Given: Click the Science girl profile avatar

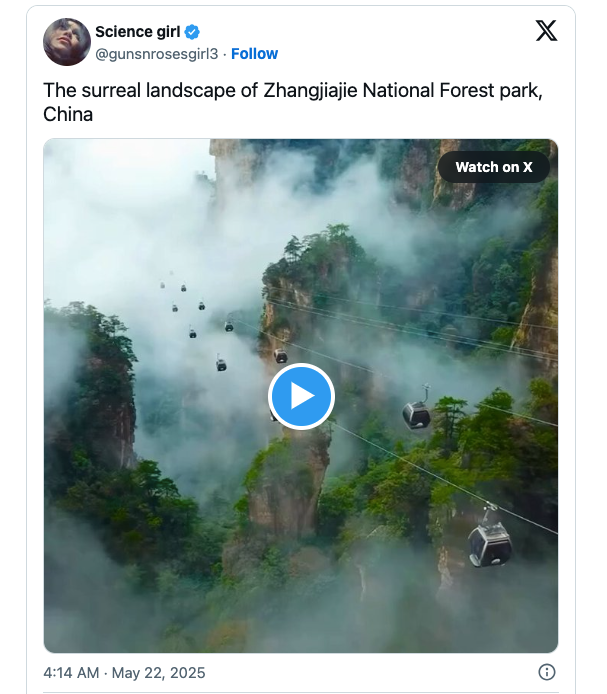Looking at the screenshot, I should pyautogui.click(x=67, y=42).
